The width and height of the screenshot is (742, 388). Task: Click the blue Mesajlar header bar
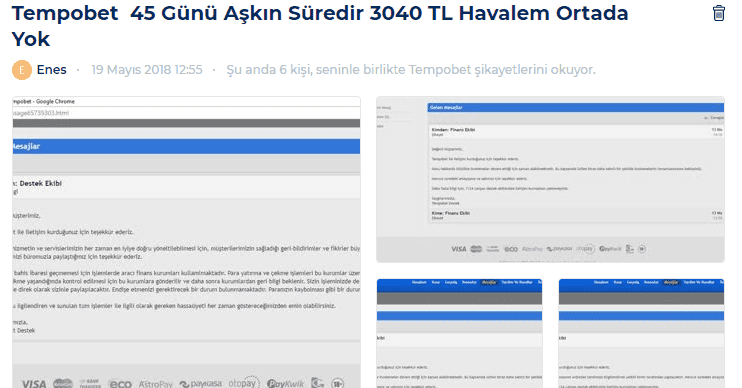click(x=186, y=146)
